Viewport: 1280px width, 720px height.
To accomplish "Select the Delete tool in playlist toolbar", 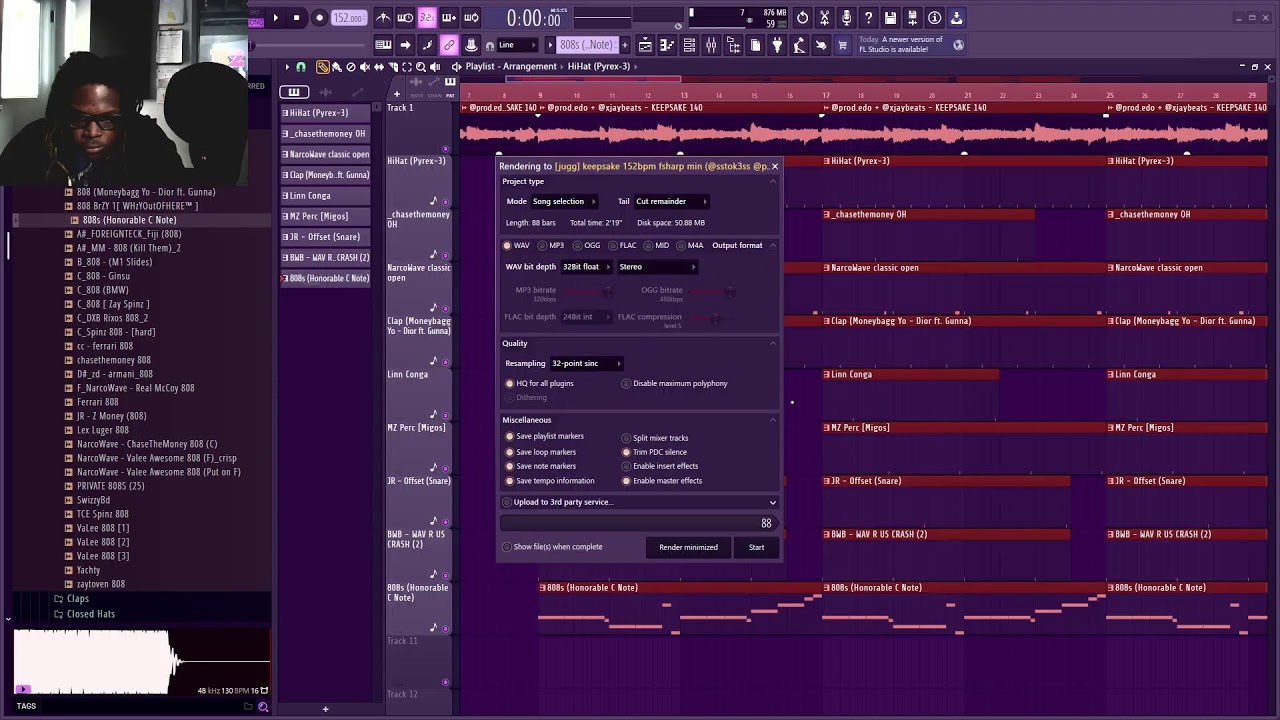I will click(350, 67).
